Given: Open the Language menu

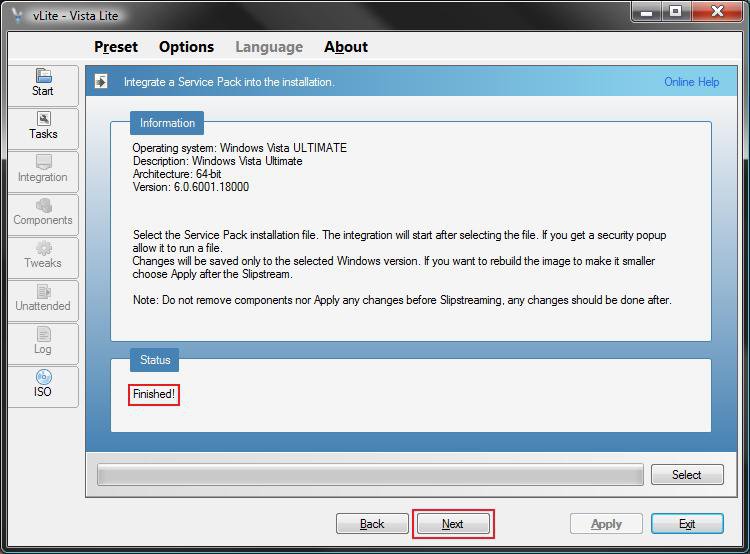Looking at the screenshot, I should pos(269,47).
